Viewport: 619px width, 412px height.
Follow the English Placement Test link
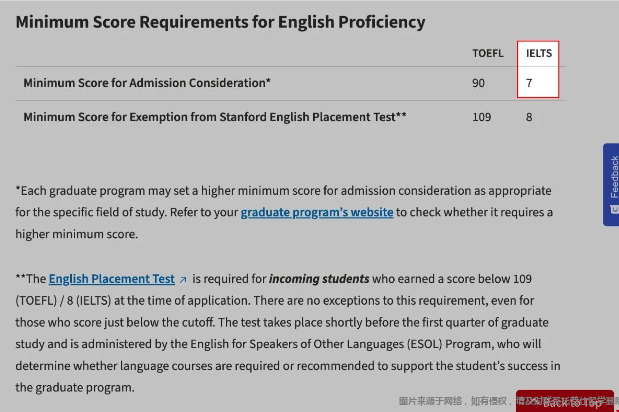[111, 279]
